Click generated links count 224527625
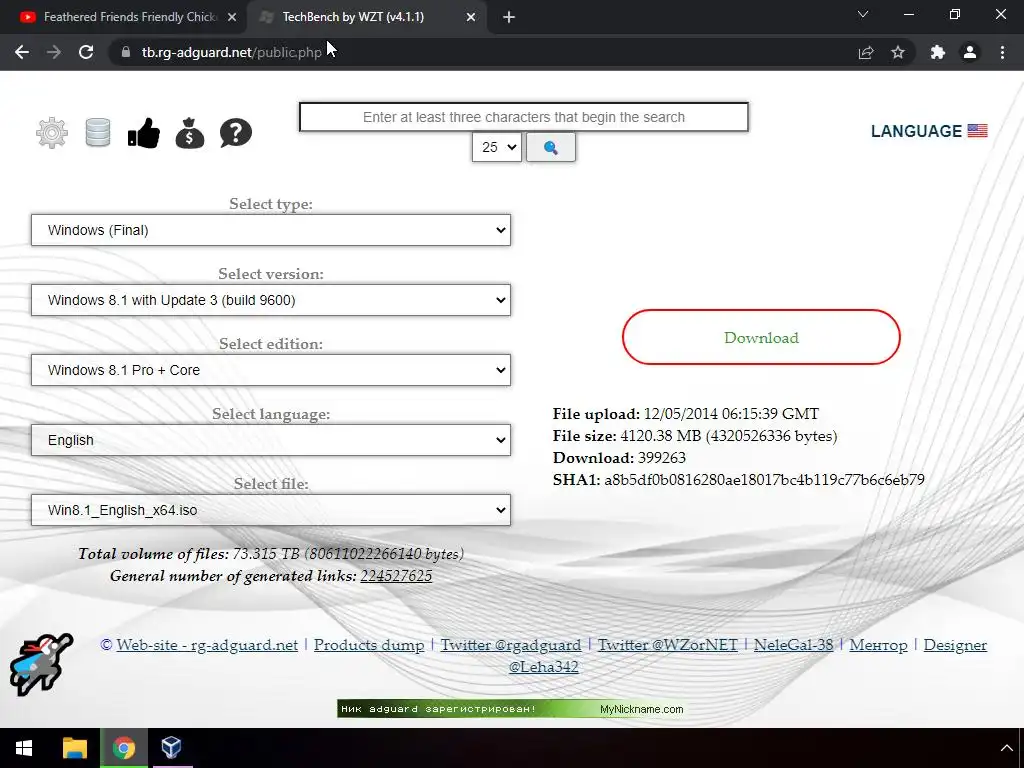The image size is (1024, 768). point(396,576)
